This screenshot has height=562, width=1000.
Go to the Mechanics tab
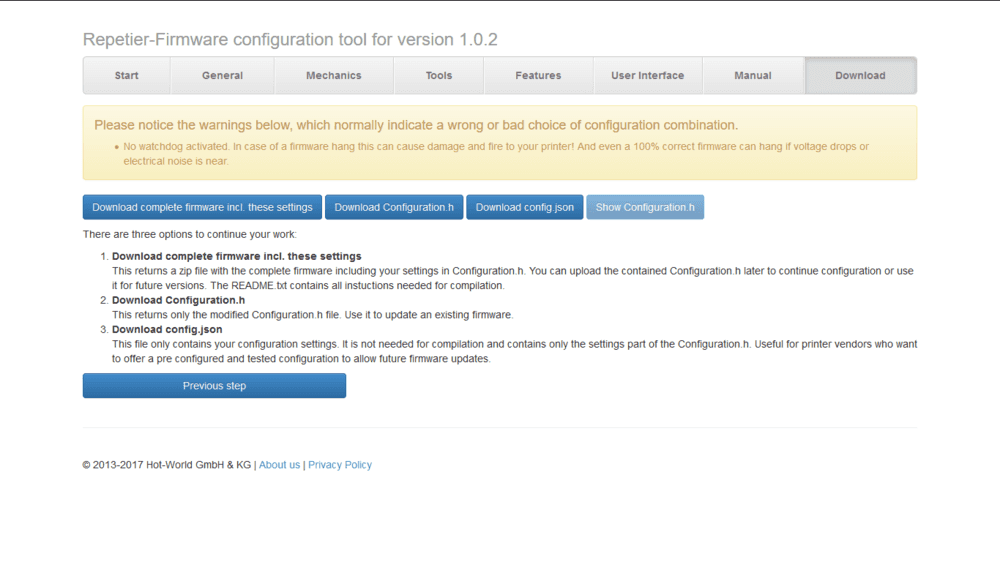(x=334, y=76)
